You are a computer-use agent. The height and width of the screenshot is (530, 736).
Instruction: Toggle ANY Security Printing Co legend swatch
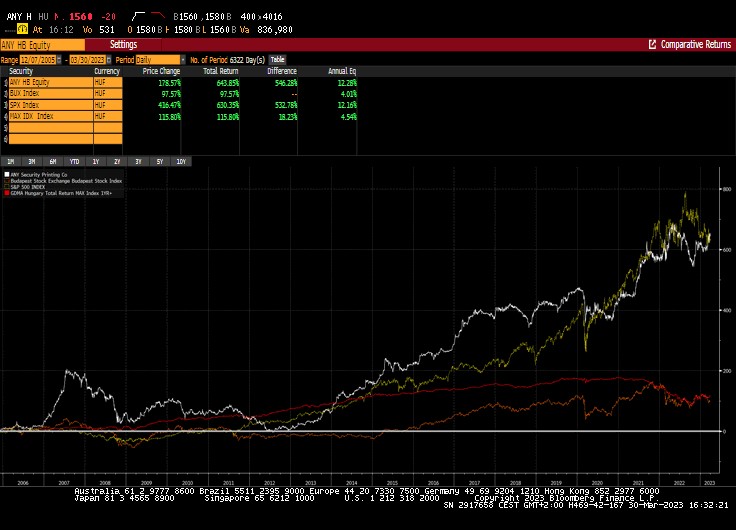tap(7, 175)
